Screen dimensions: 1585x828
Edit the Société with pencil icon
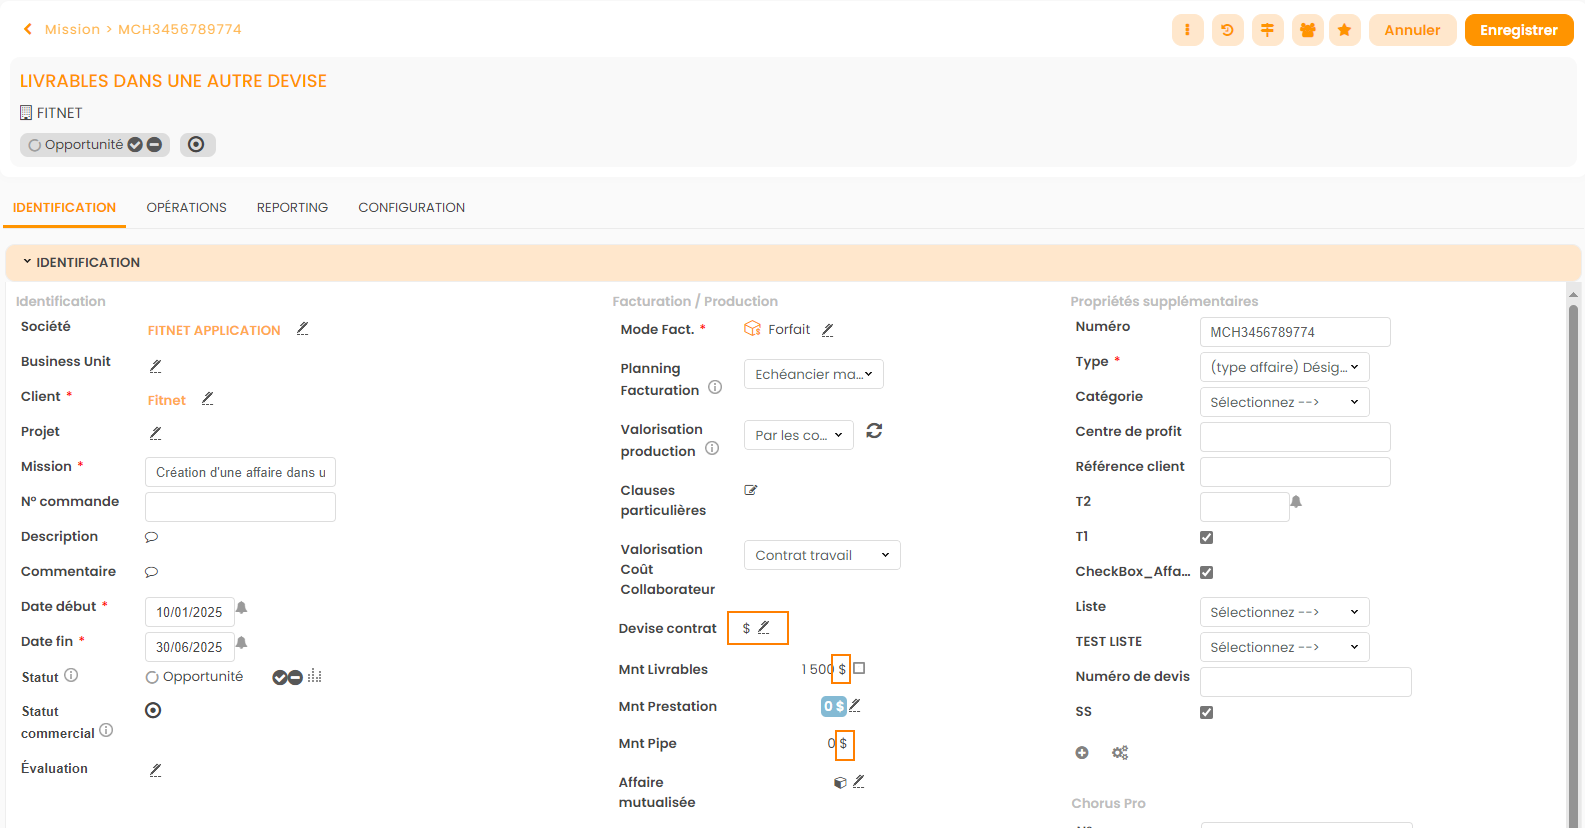point(303,329)
